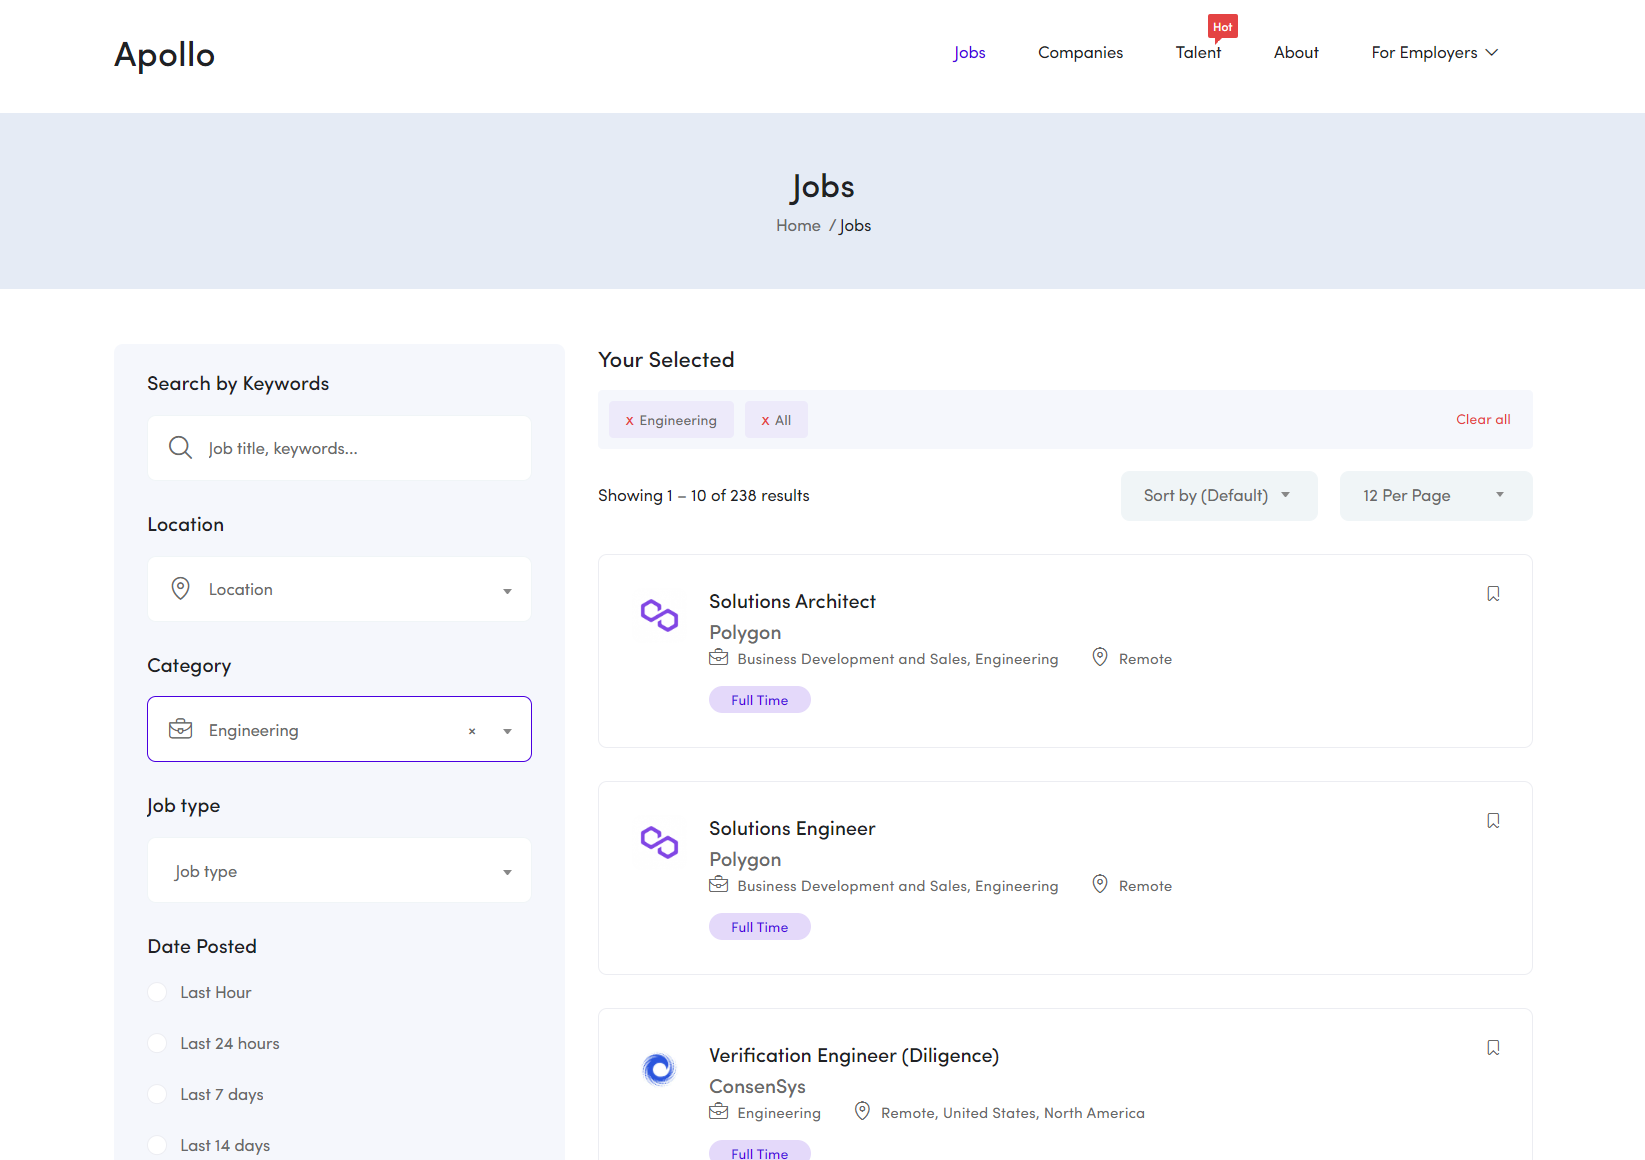Click 'Showing 1 – 10 of 238 results' text
This screenshot has height=1160, width=1645.
click(704, 496)
